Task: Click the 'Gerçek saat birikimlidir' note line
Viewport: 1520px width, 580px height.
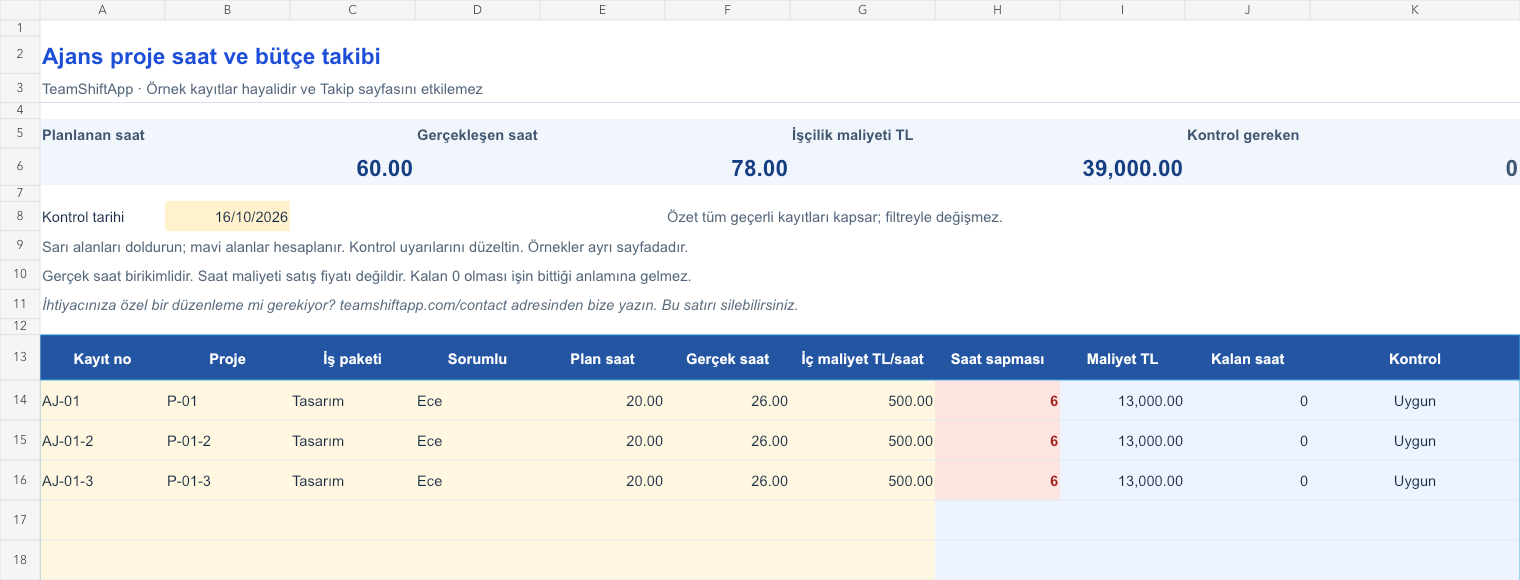Action: click(x=366, y=276)
